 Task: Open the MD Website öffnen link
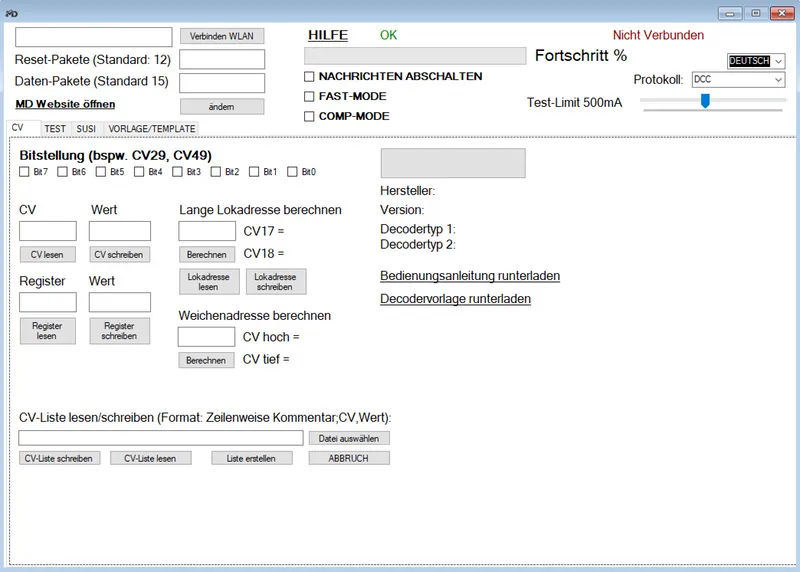click(x=65, y=104)
